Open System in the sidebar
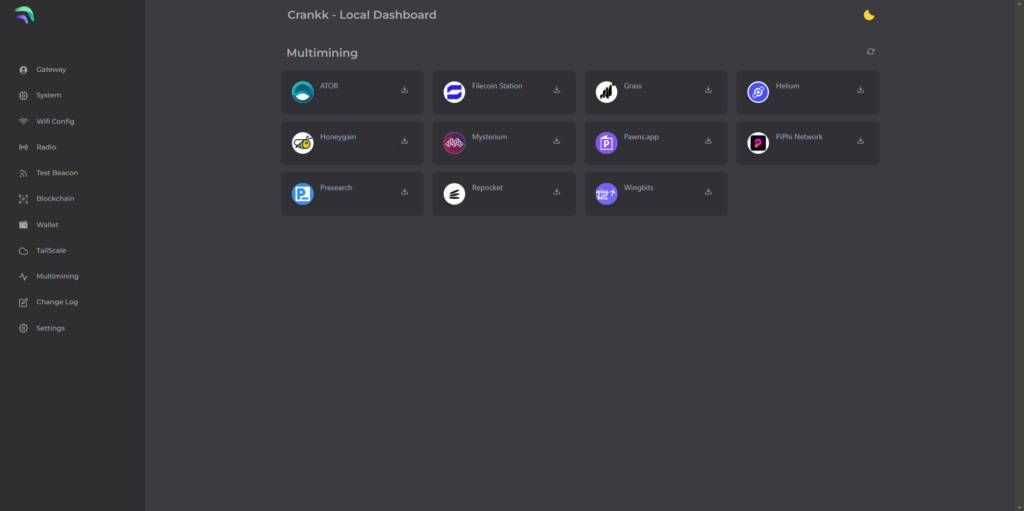The image size is (1024, 511). (49, 95)
